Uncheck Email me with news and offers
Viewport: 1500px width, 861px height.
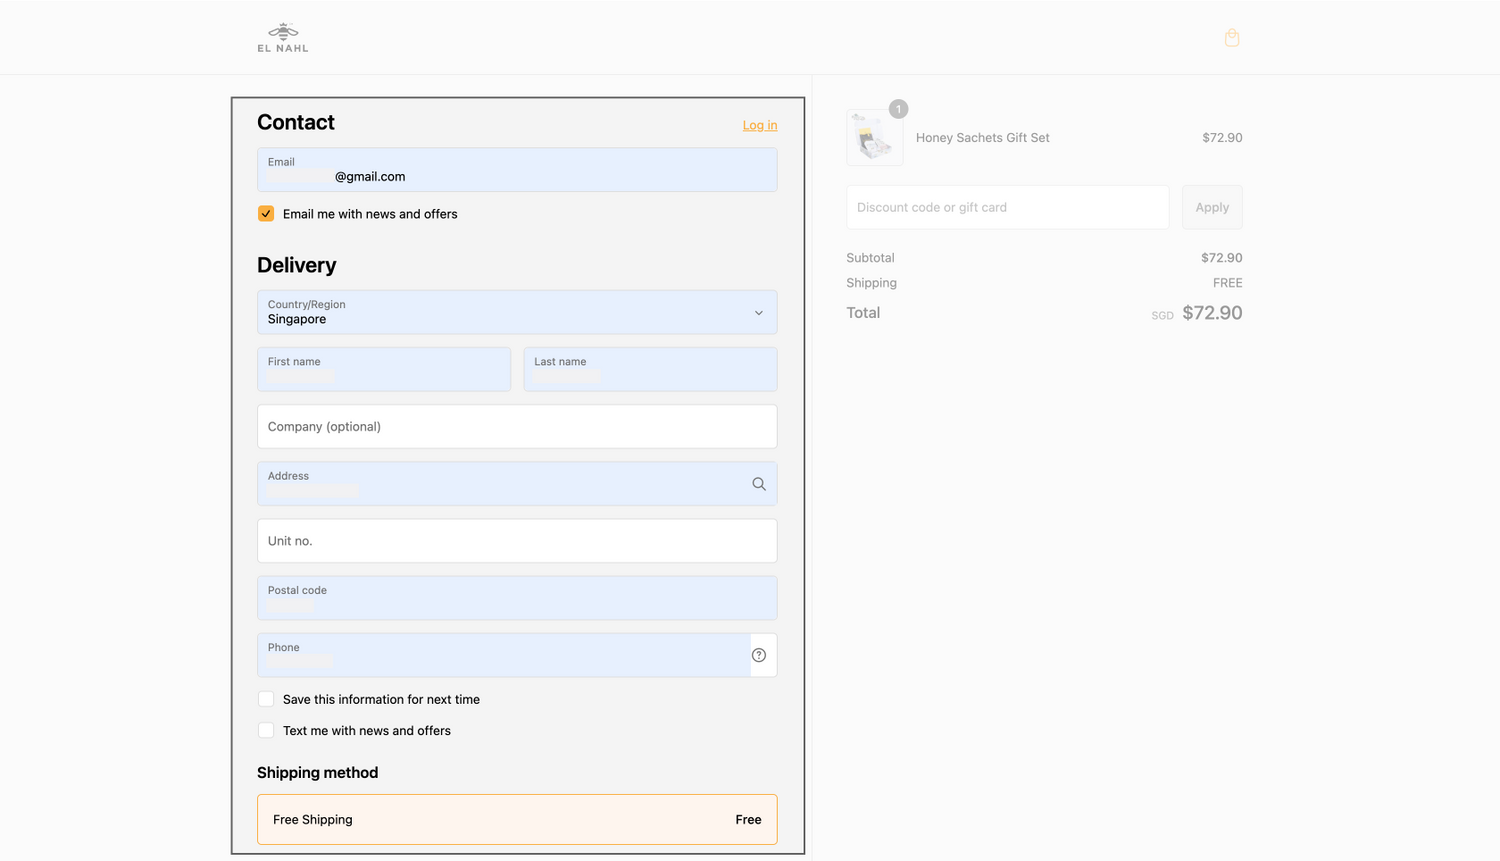266,214
